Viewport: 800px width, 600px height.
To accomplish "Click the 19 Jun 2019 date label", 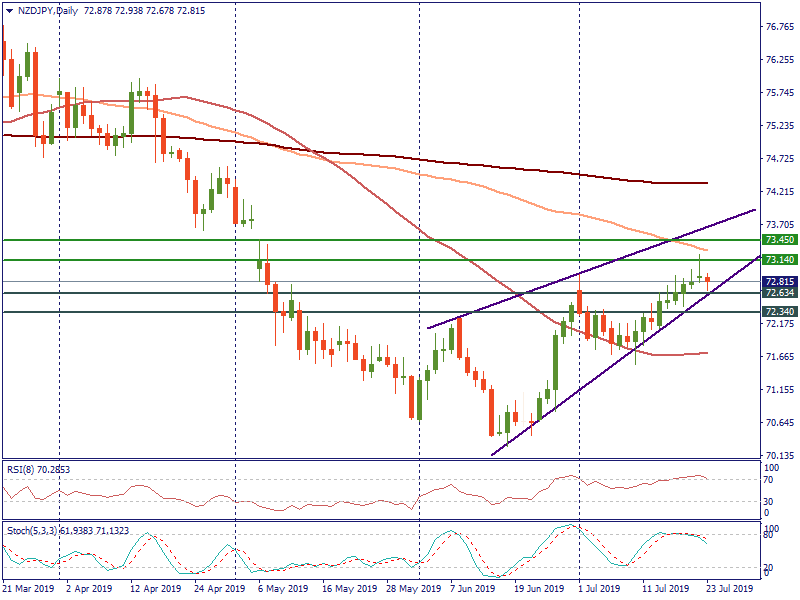I will tap(540, 590).
